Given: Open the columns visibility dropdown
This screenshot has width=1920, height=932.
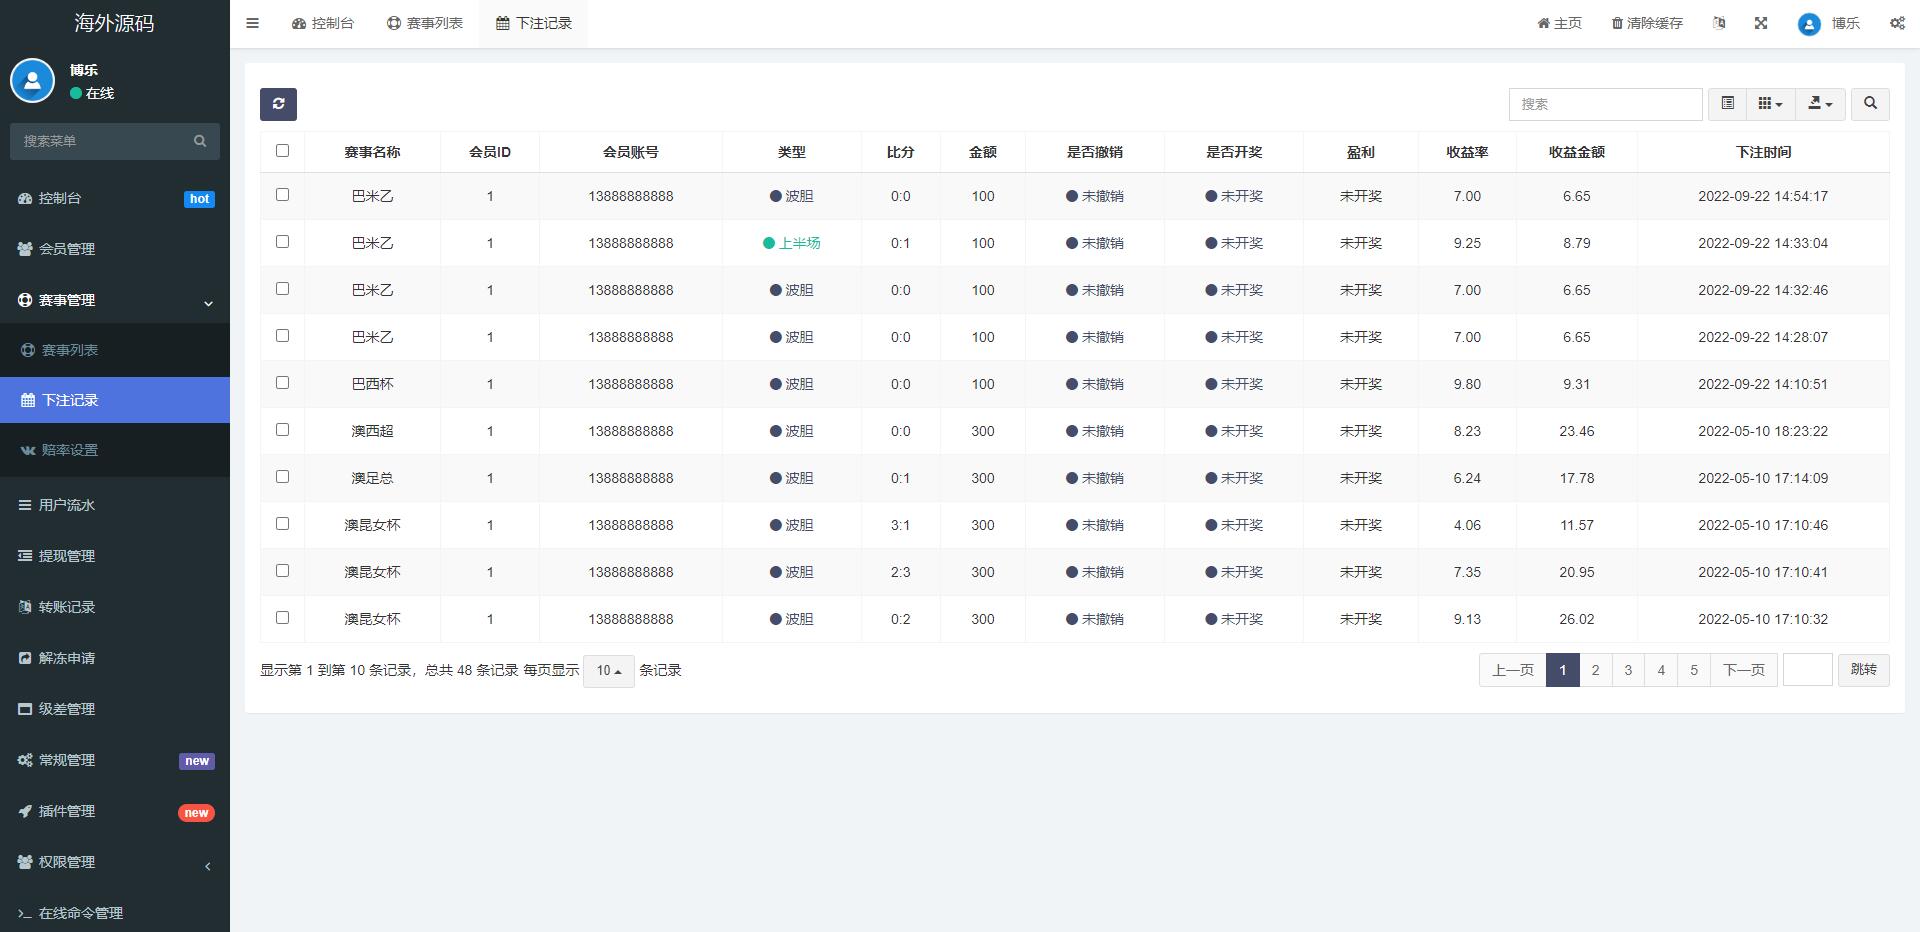Looking at the screenshot, I should [1770, 104].
